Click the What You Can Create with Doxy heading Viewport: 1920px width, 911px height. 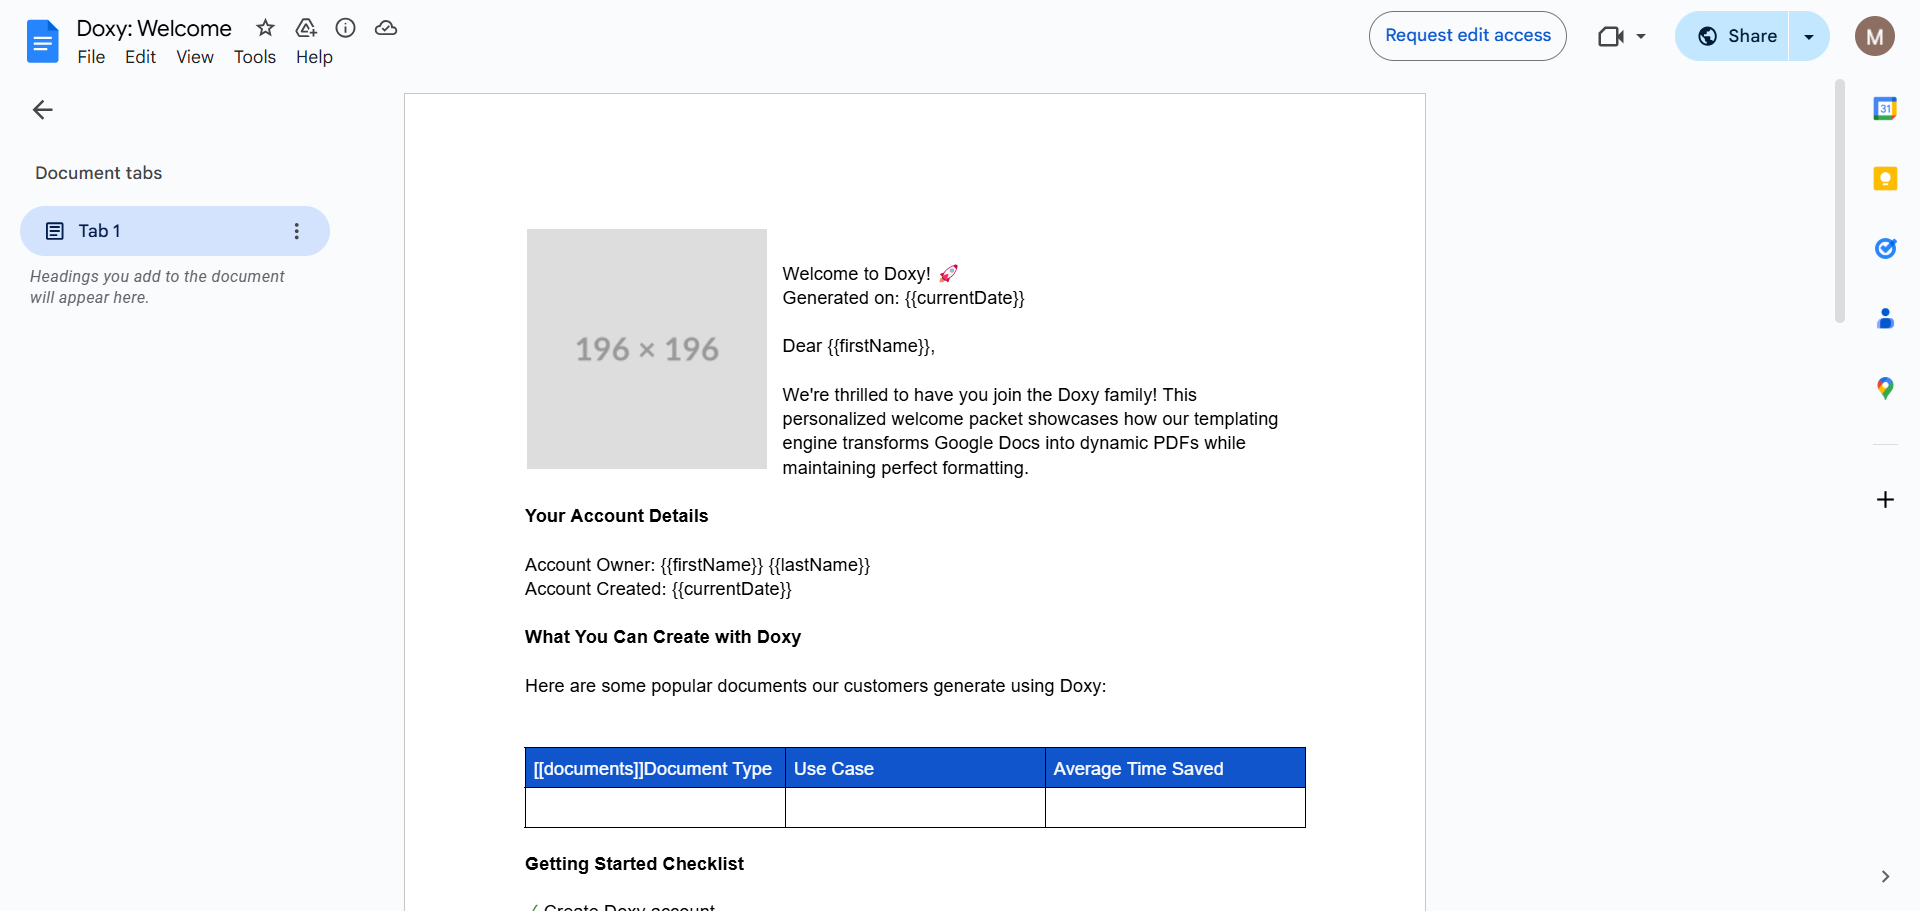663,637
